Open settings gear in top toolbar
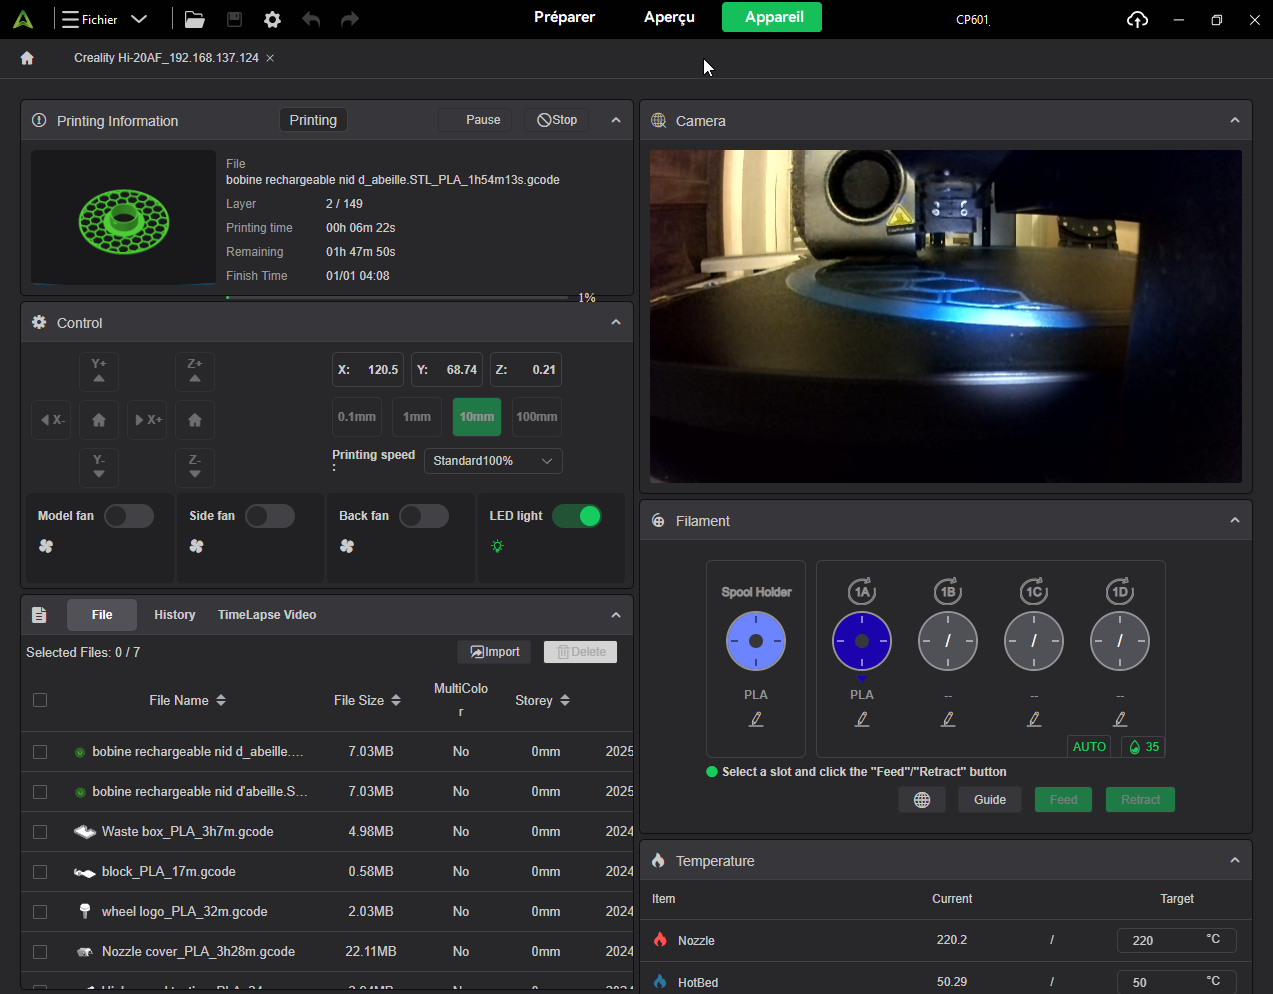 coord(272,19)
